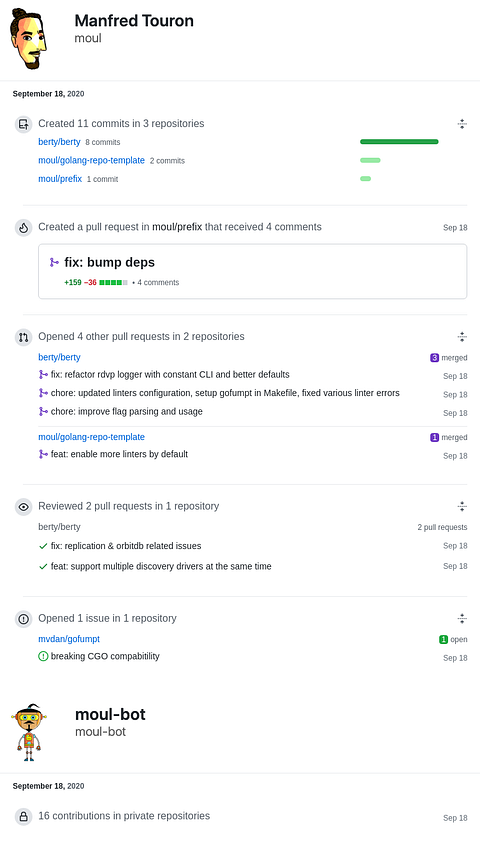Open the moul/golang-repo-template commits link
This screenshot has height=854, width=480.
coord(92,160)
